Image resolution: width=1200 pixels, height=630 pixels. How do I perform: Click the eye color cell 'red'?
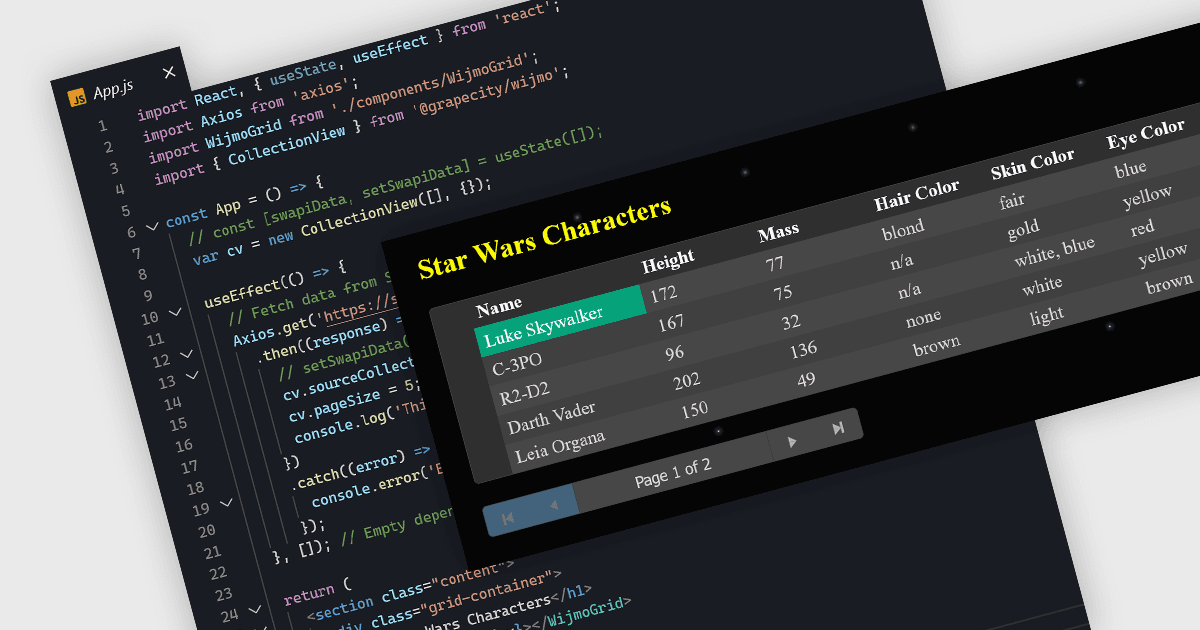click(1142, 229)
